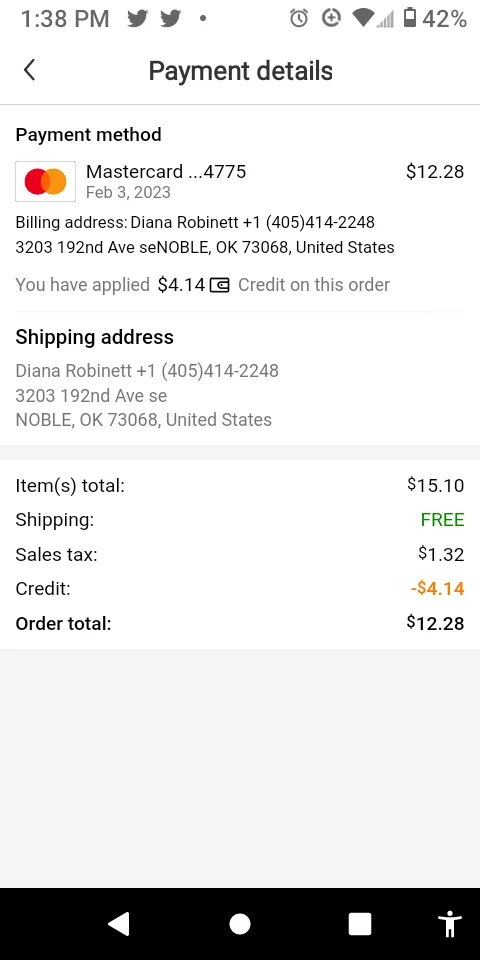
Task: Tap the Billing address line
Action: pyautogui.click(x=195, y=222)
